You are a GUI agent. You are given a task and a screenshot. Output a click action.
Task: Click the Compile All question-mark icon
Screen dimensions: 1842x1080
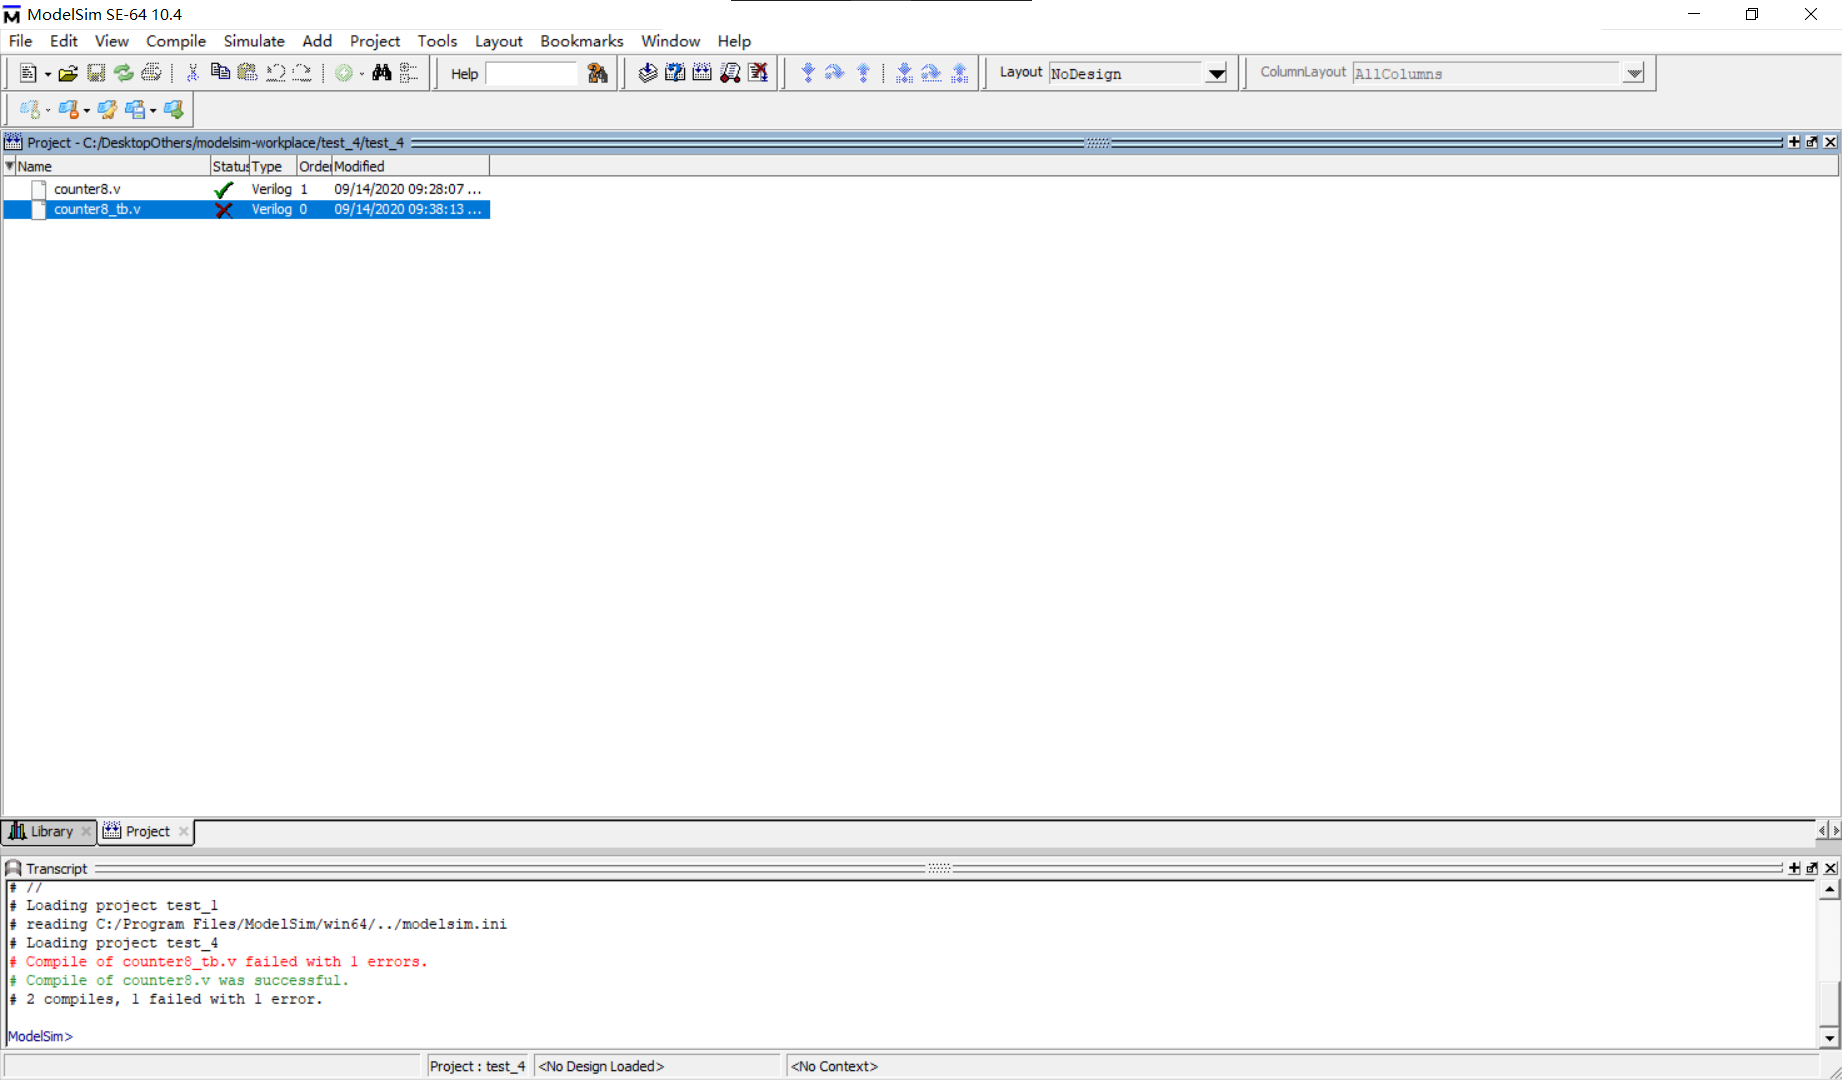pos(675,73)
